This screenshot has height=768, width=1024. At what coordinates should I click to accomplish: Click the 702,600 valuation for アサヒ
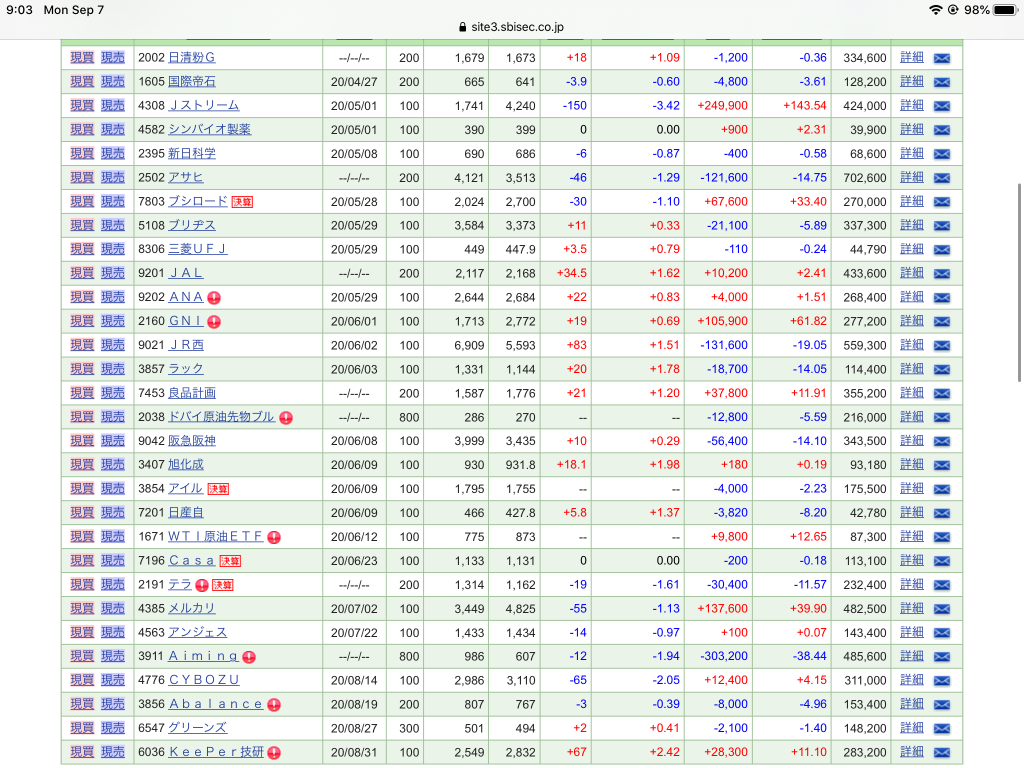[865, 178]
